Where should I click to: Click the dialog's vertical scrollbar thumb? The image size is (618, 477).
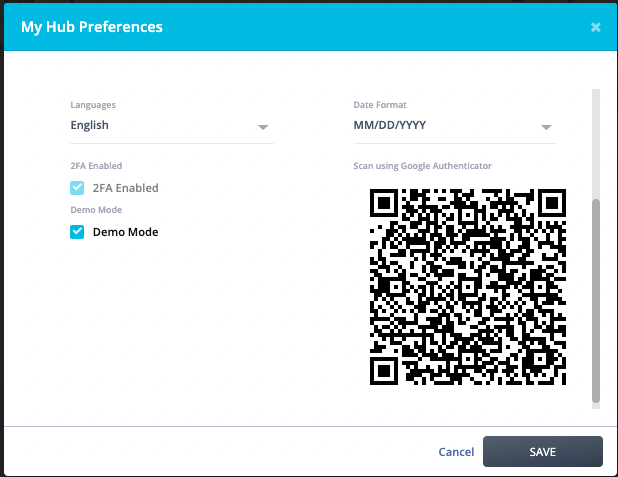tap(596, 301)
